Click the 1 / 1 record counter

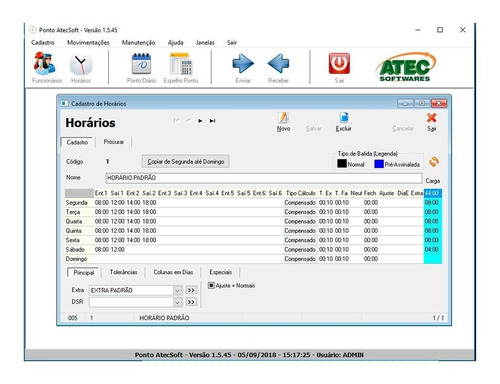pos(438,318)
